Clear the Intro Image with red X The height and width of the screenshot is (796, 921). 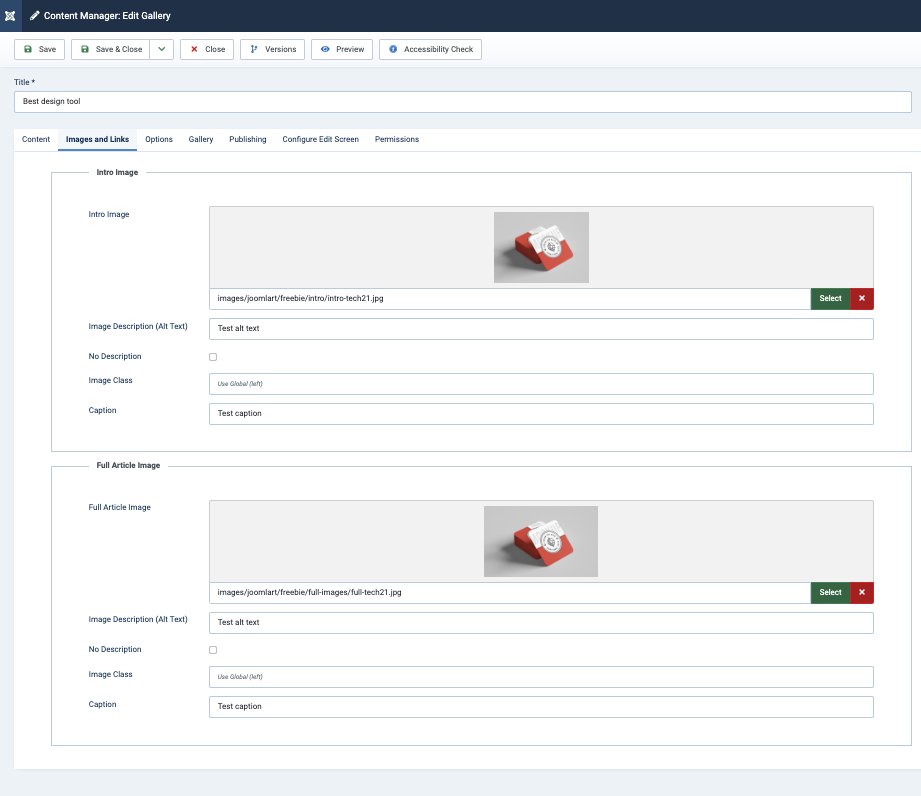coord(861,298)
